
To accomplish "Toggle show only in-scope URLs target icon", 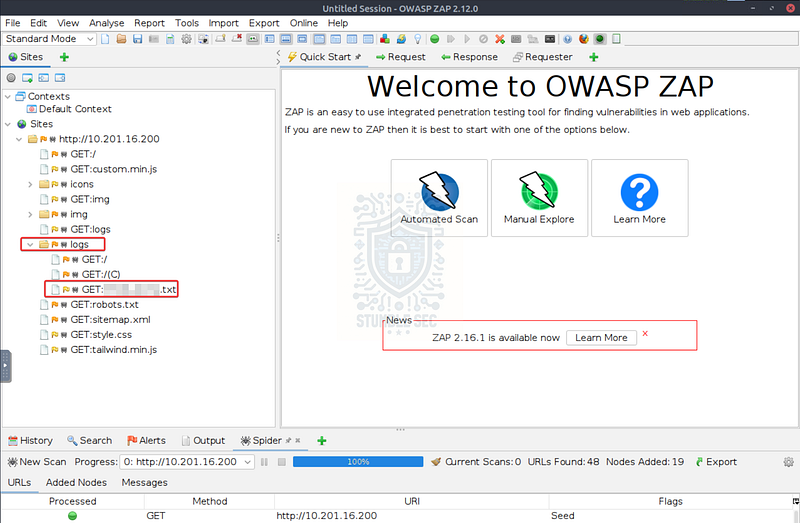I will click(x=11, y=78).
